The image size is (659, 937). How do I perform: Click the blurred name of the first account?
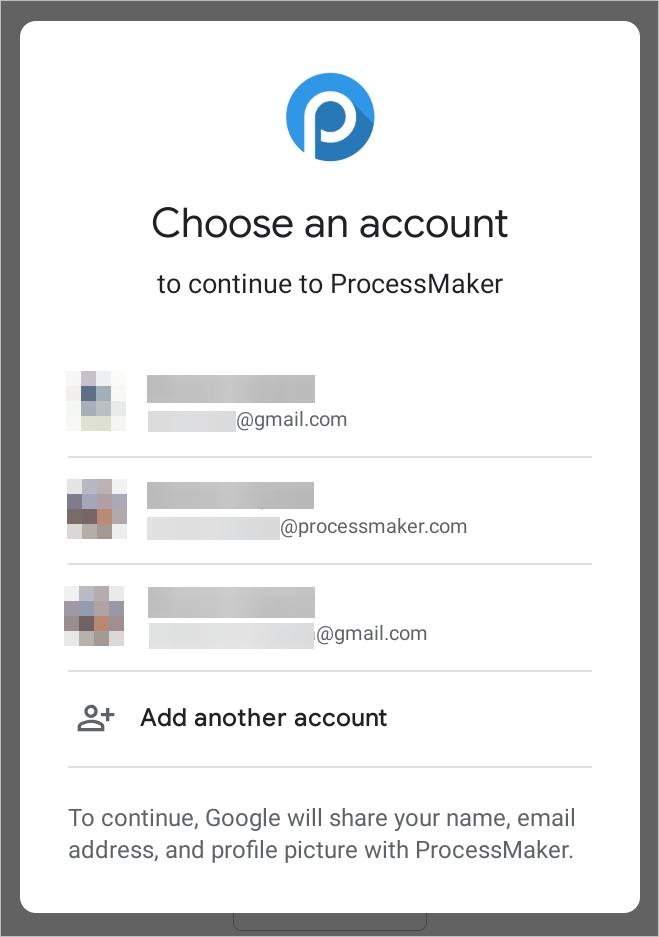coord(231,389)
